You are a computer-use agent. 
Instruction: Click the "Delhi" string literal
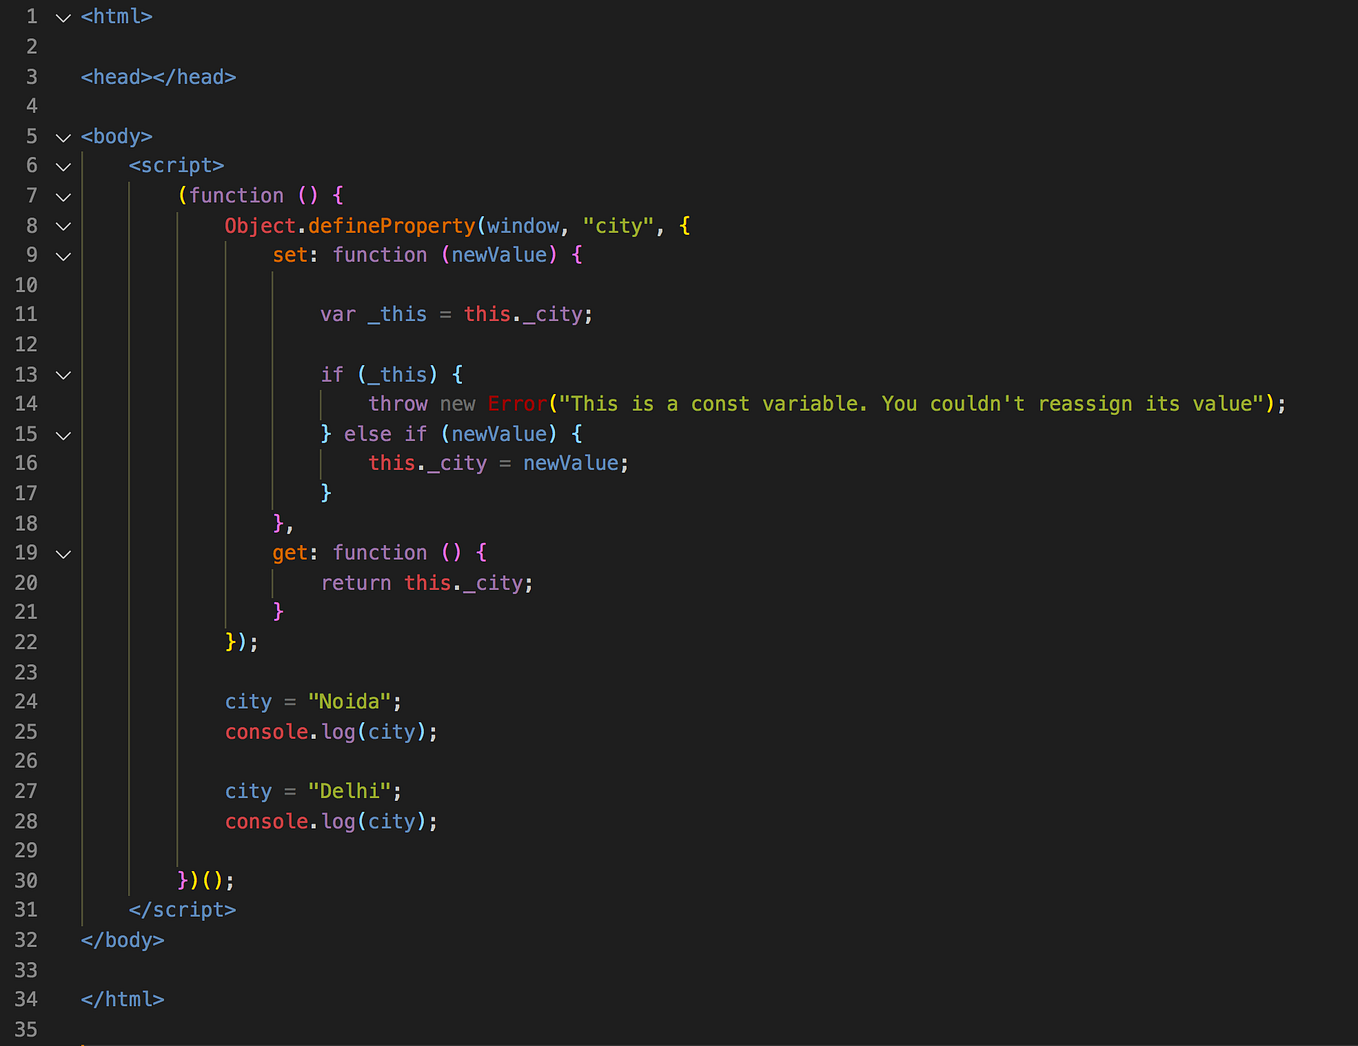[x=349, y=791]
